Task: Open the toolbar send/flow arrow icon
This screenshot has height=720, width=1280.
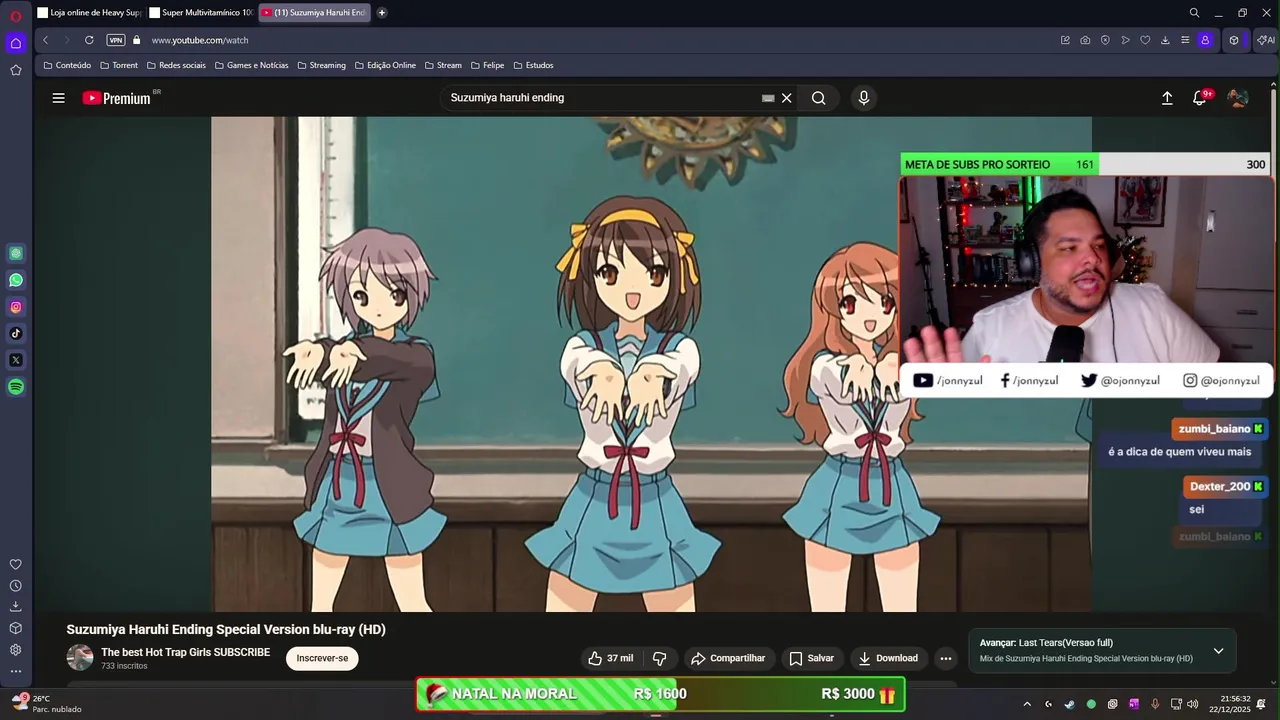Action: [1125, 40]
